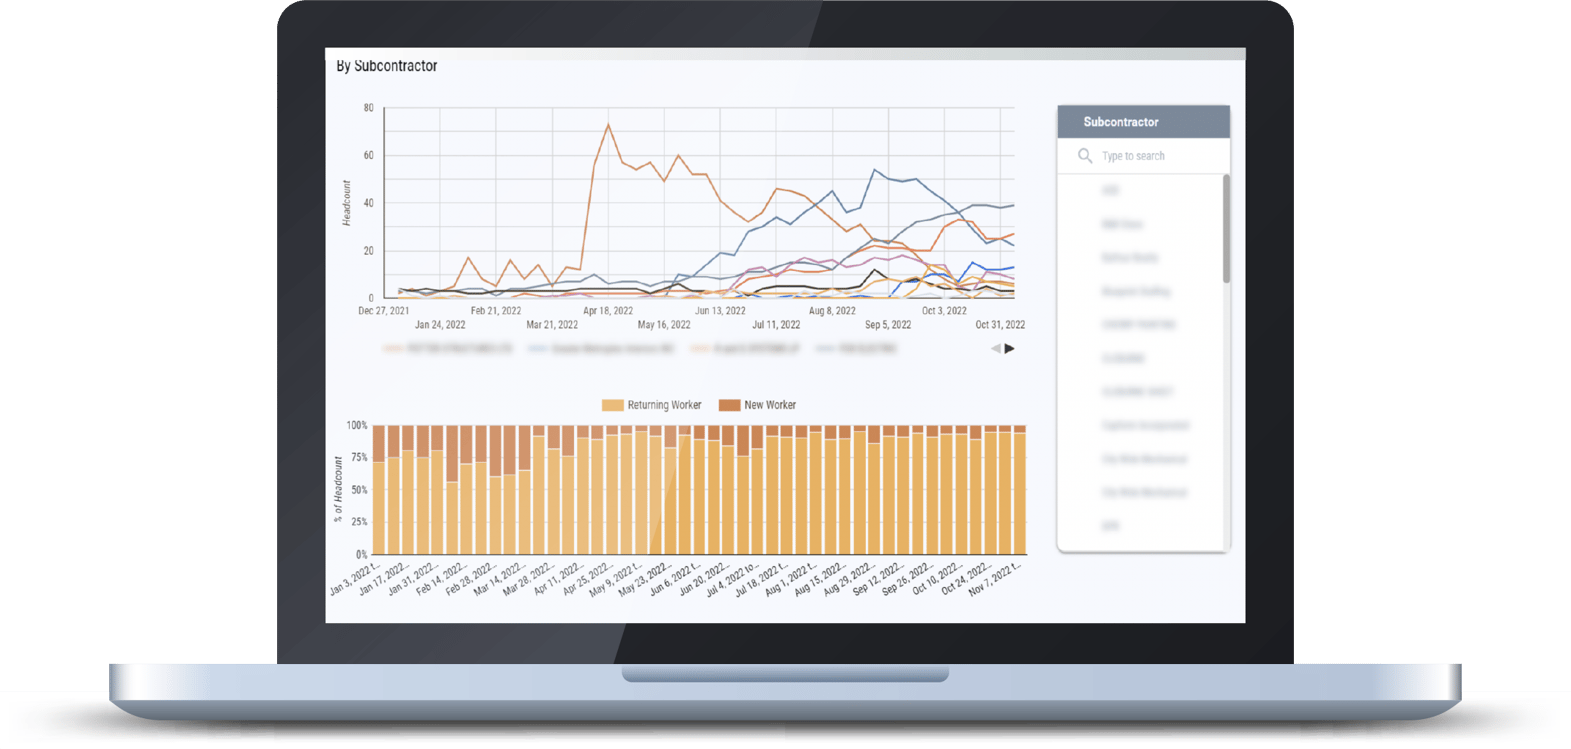Click the 'Sep 5, 2022' axis label

888,325
